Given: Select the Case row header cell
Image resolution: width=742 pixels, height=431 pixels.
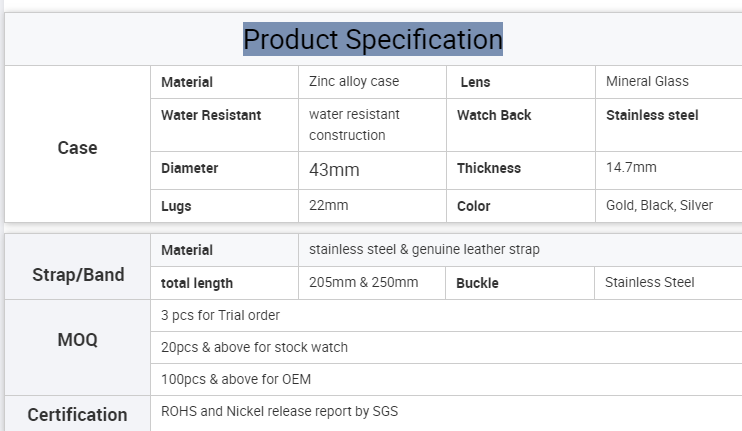Looking at the screenshot, I should click(x=78, y=144).
